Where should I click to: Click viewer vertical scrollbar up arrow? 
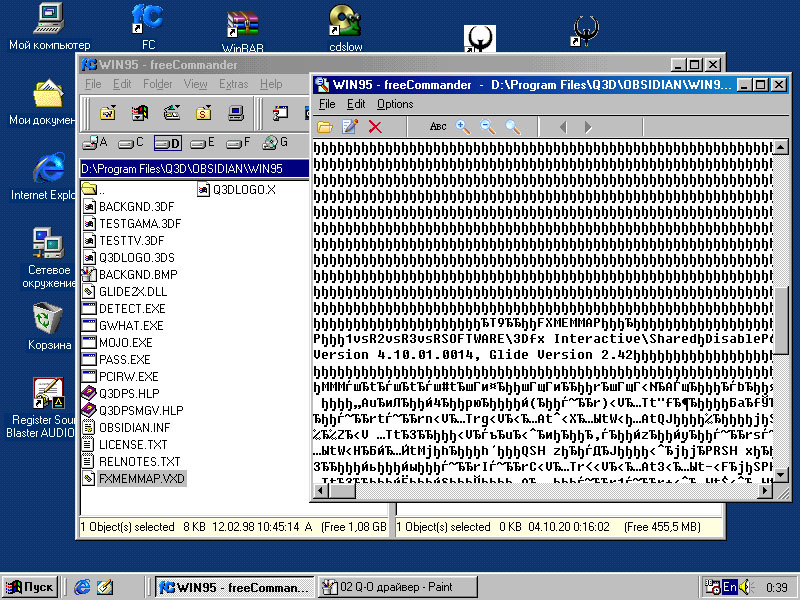781,147
